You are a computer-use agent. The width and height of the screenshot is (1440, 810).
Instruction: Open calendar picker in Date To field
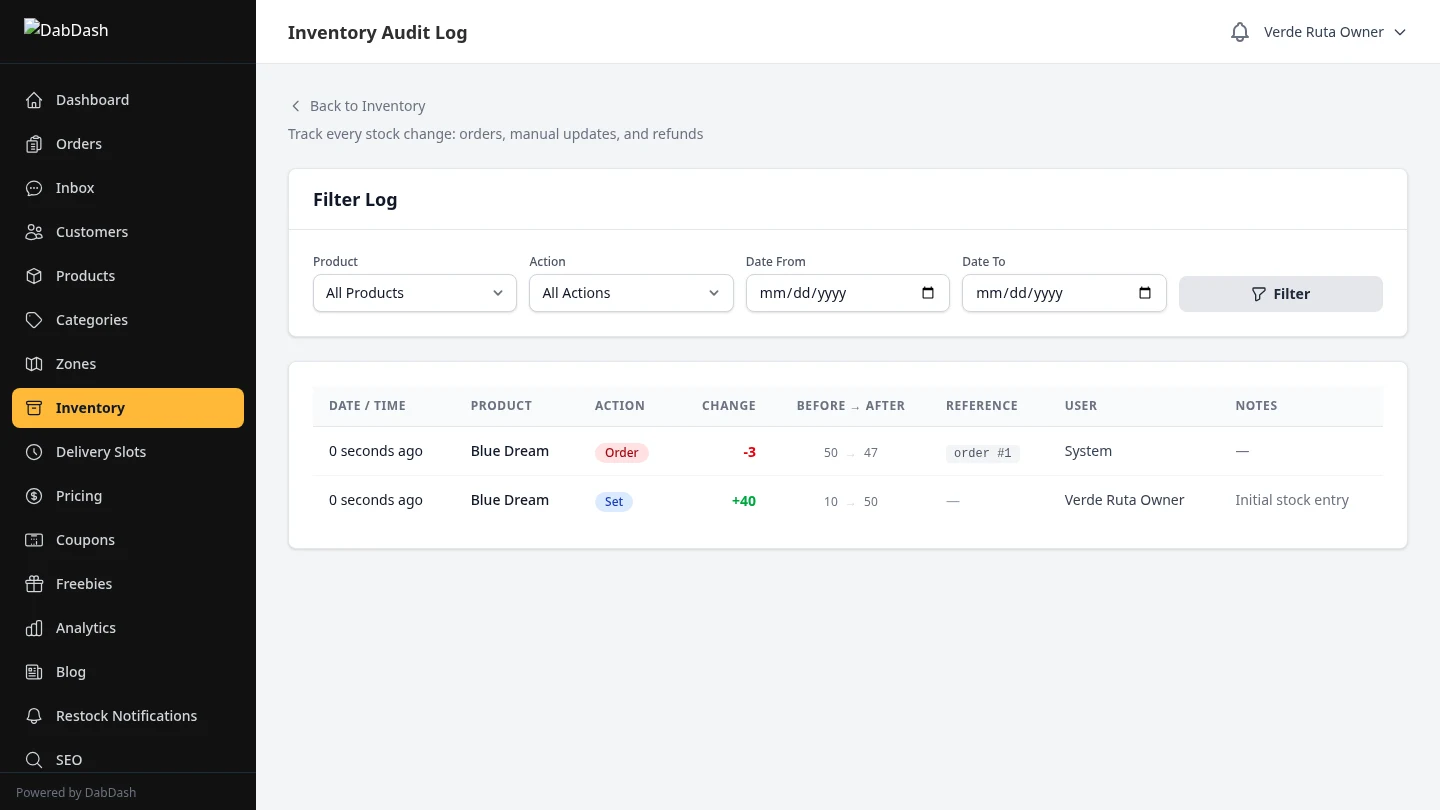pos(1145,293)
